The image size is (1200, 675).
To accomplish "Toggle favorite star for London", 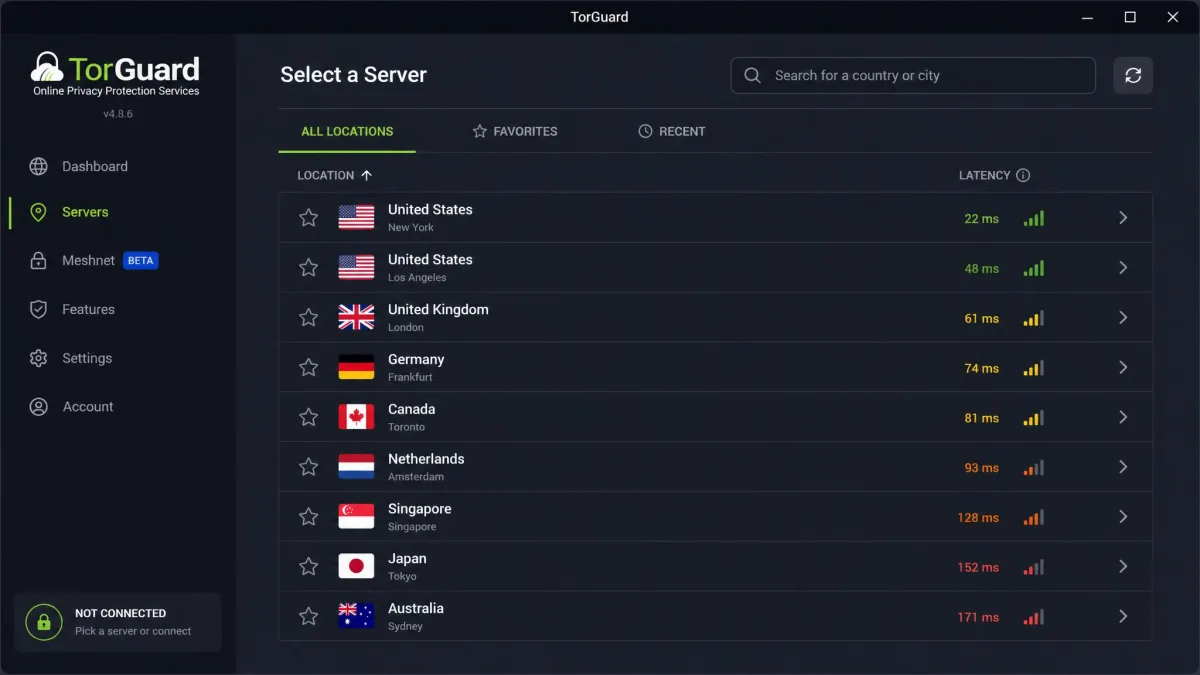I will click(309, 317).
